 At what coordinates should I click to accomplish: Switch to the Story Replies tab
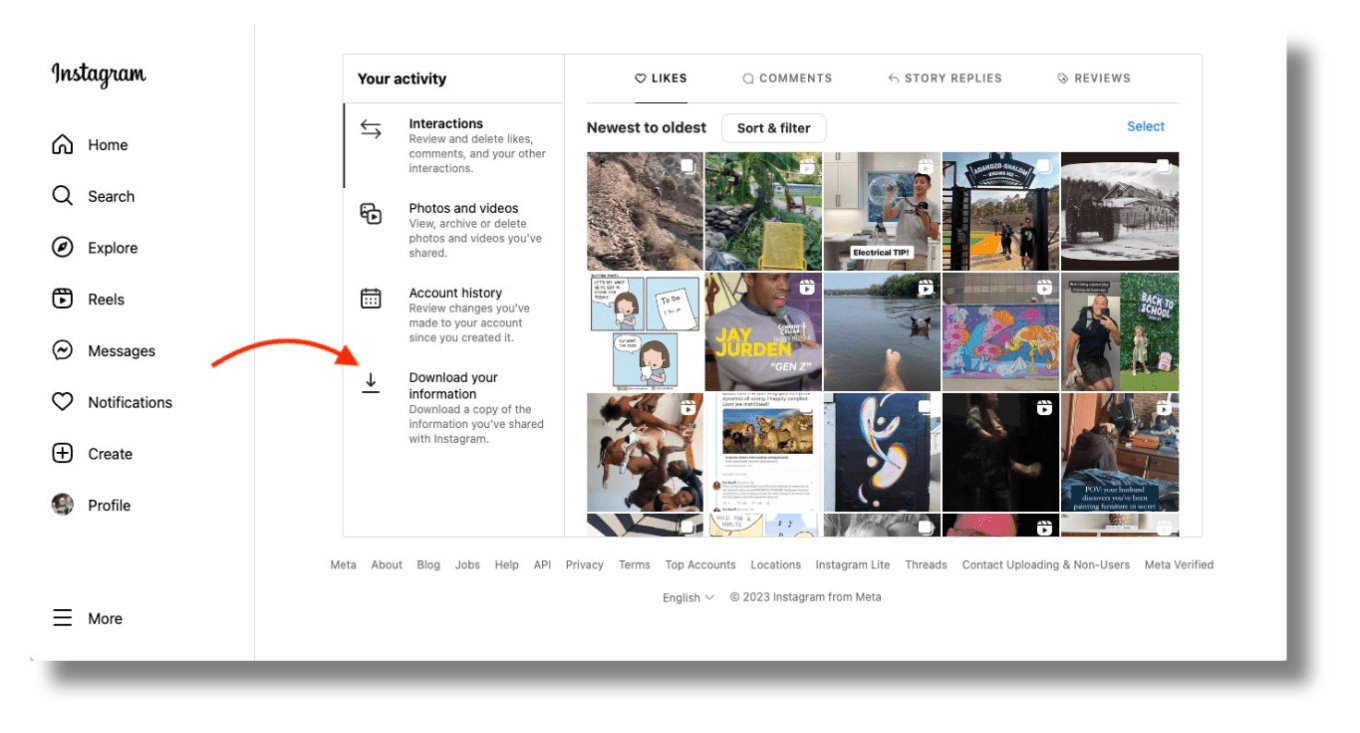pyautogui.click(x=944, y=78)
